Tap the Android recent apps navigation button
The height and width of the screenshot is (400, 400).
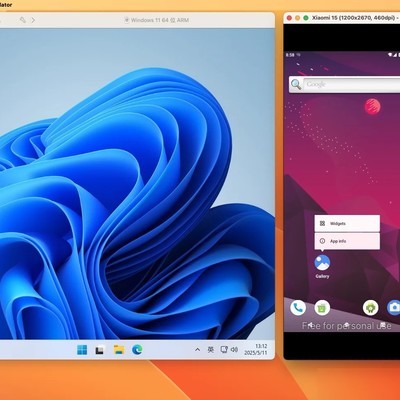[x=383, y=325]
